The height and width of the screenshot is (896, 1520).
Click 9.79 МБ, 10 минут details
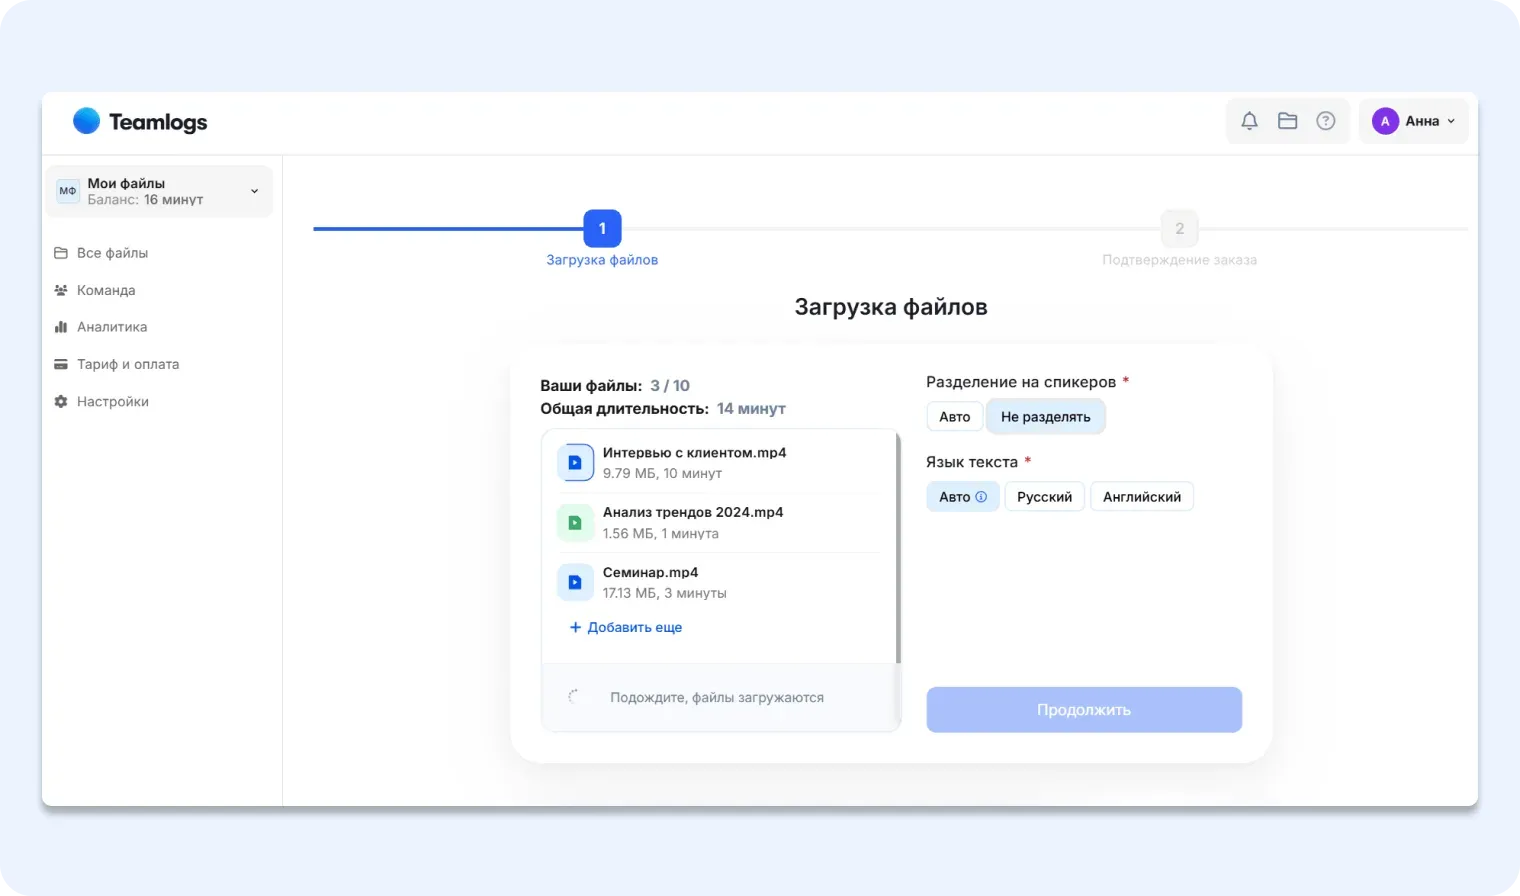click(662, 473)
